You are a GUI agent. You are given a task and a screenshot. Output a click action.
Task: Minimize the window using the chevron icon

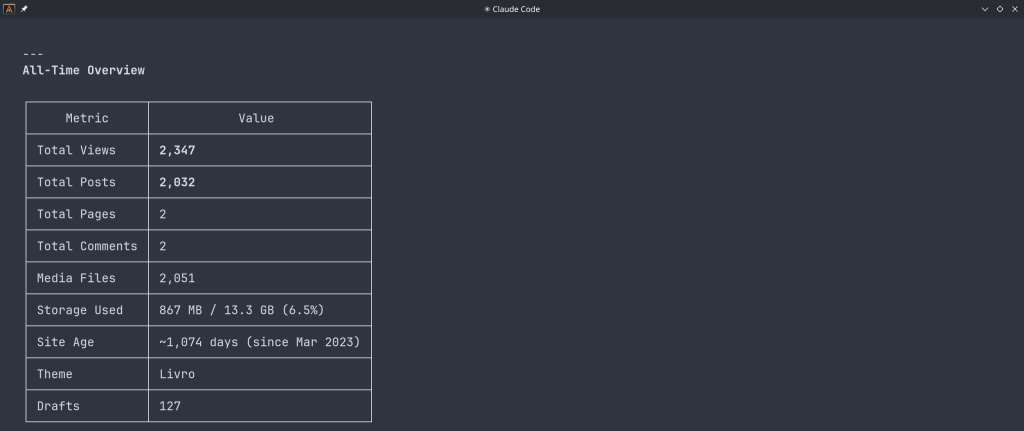click(985, 8)
